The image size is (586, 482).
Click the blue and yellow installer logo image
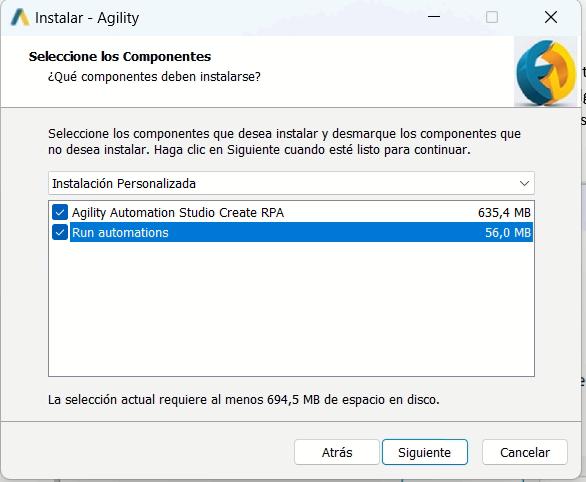pos(545,71)
